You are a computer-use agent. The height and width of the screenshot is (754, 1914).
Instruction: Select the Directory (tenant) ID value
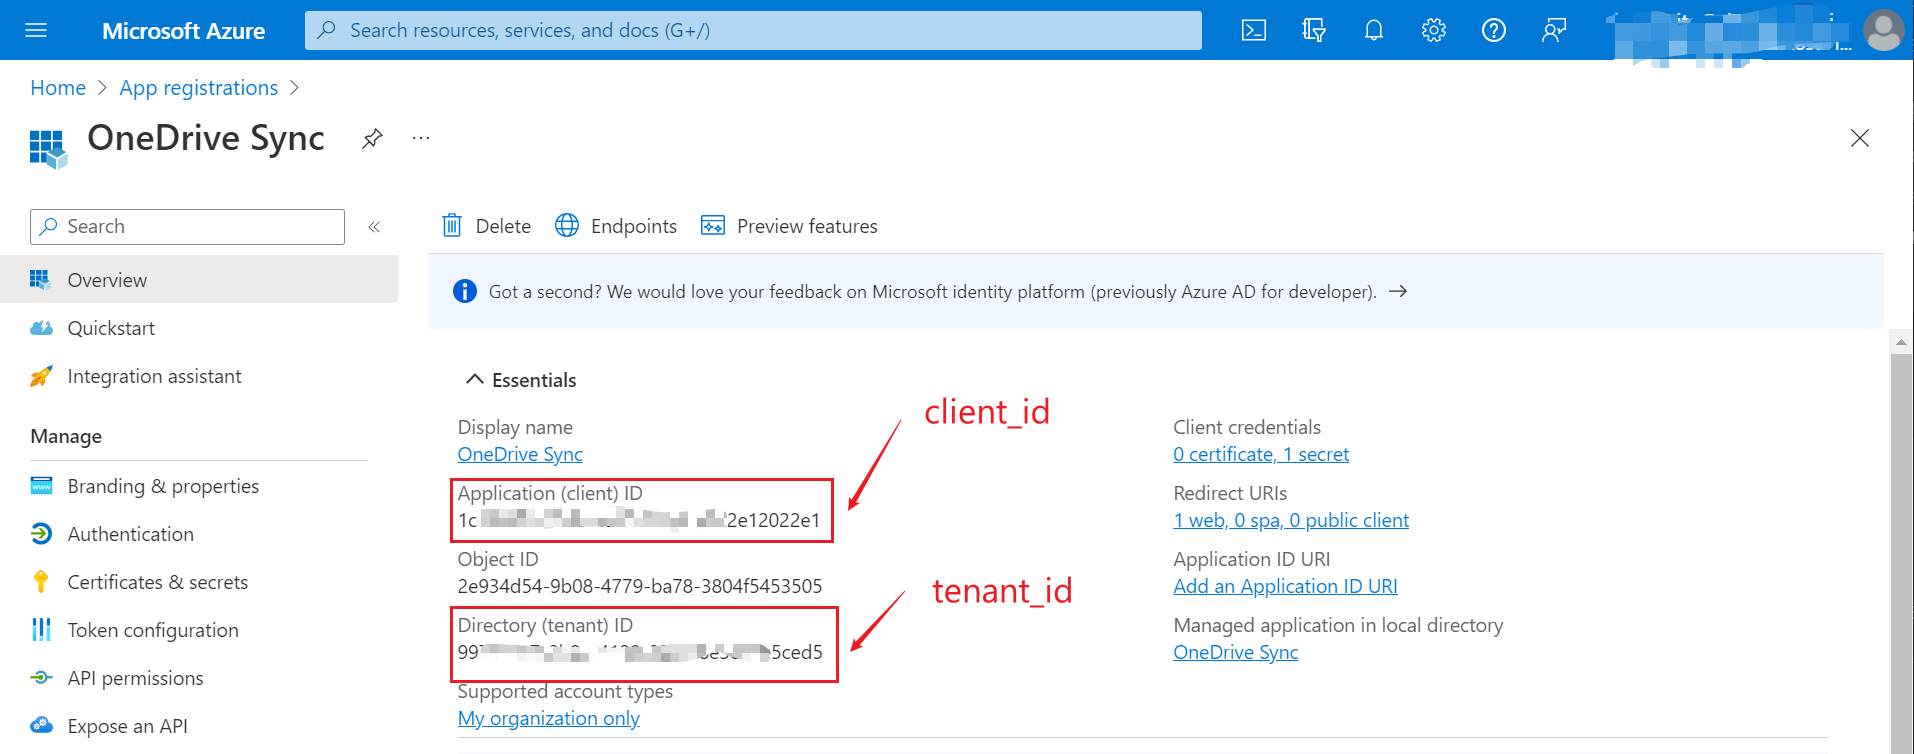640,652
